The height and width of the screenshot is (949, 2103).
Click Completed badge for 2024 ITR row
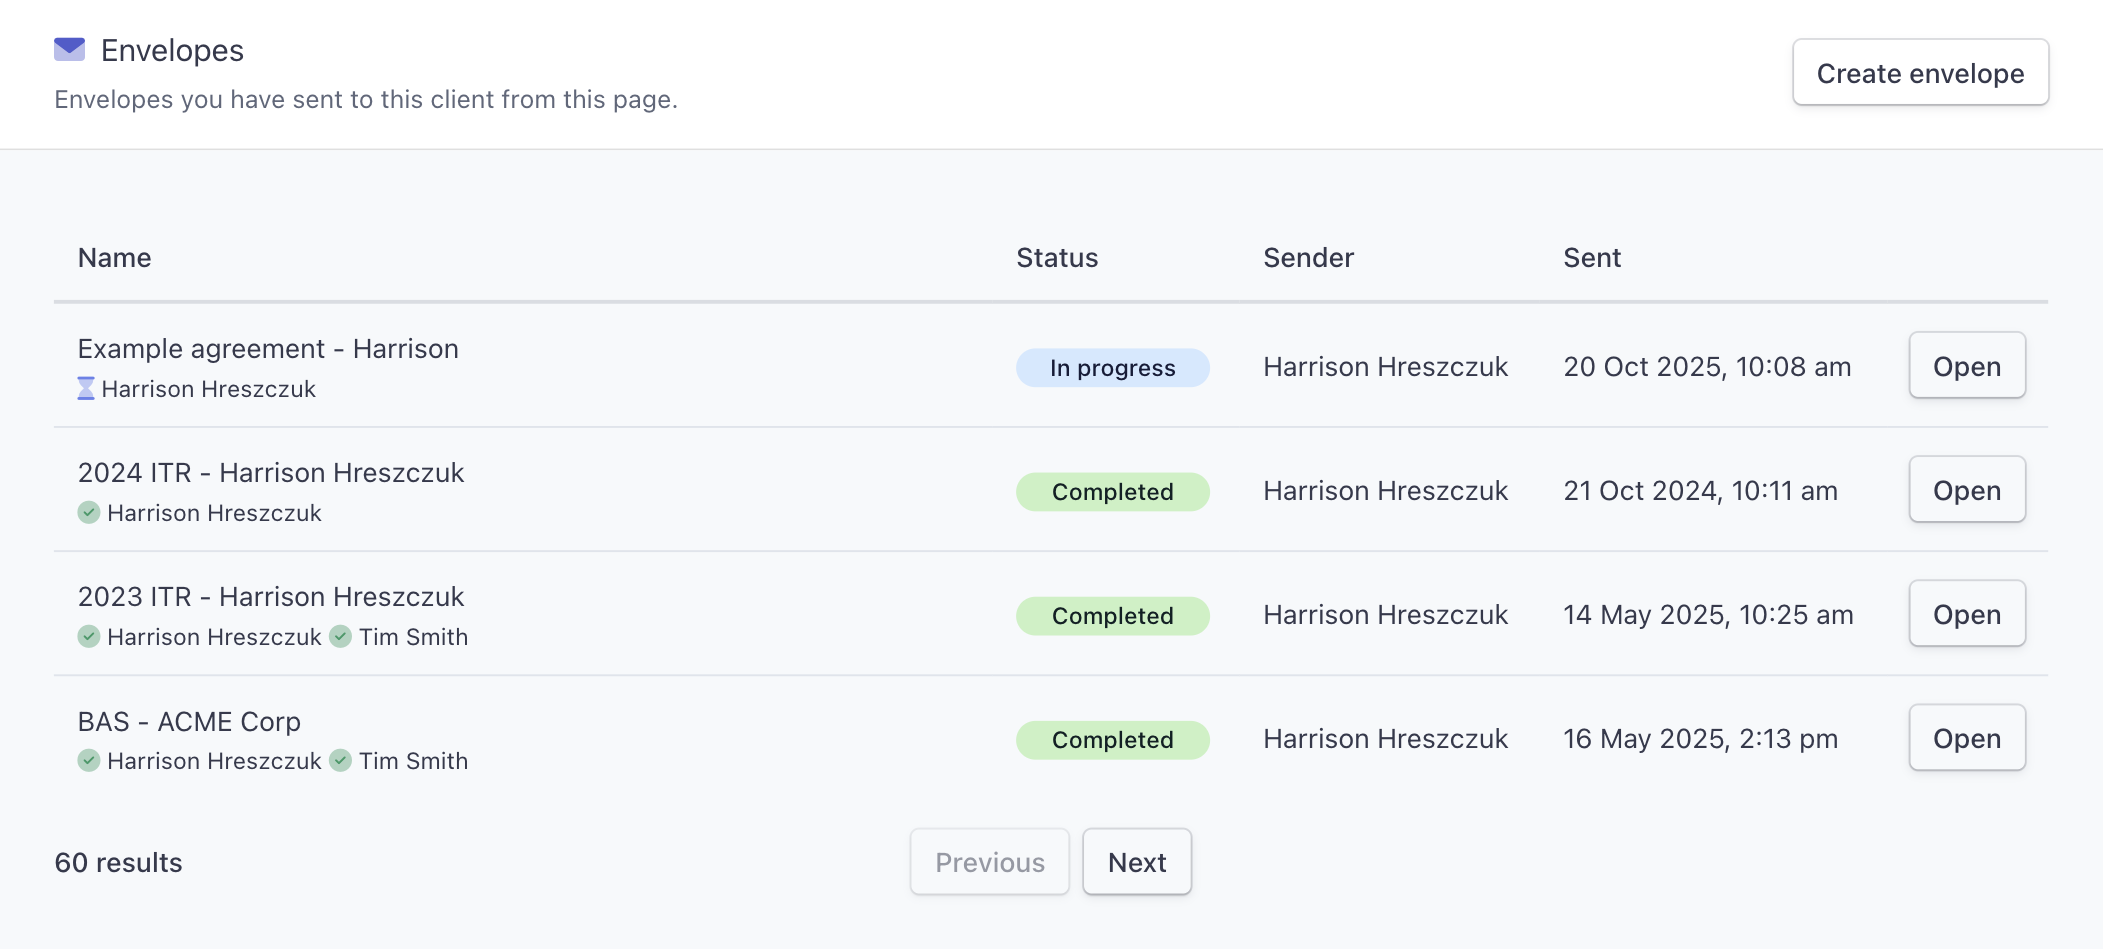coord(1113,491)
